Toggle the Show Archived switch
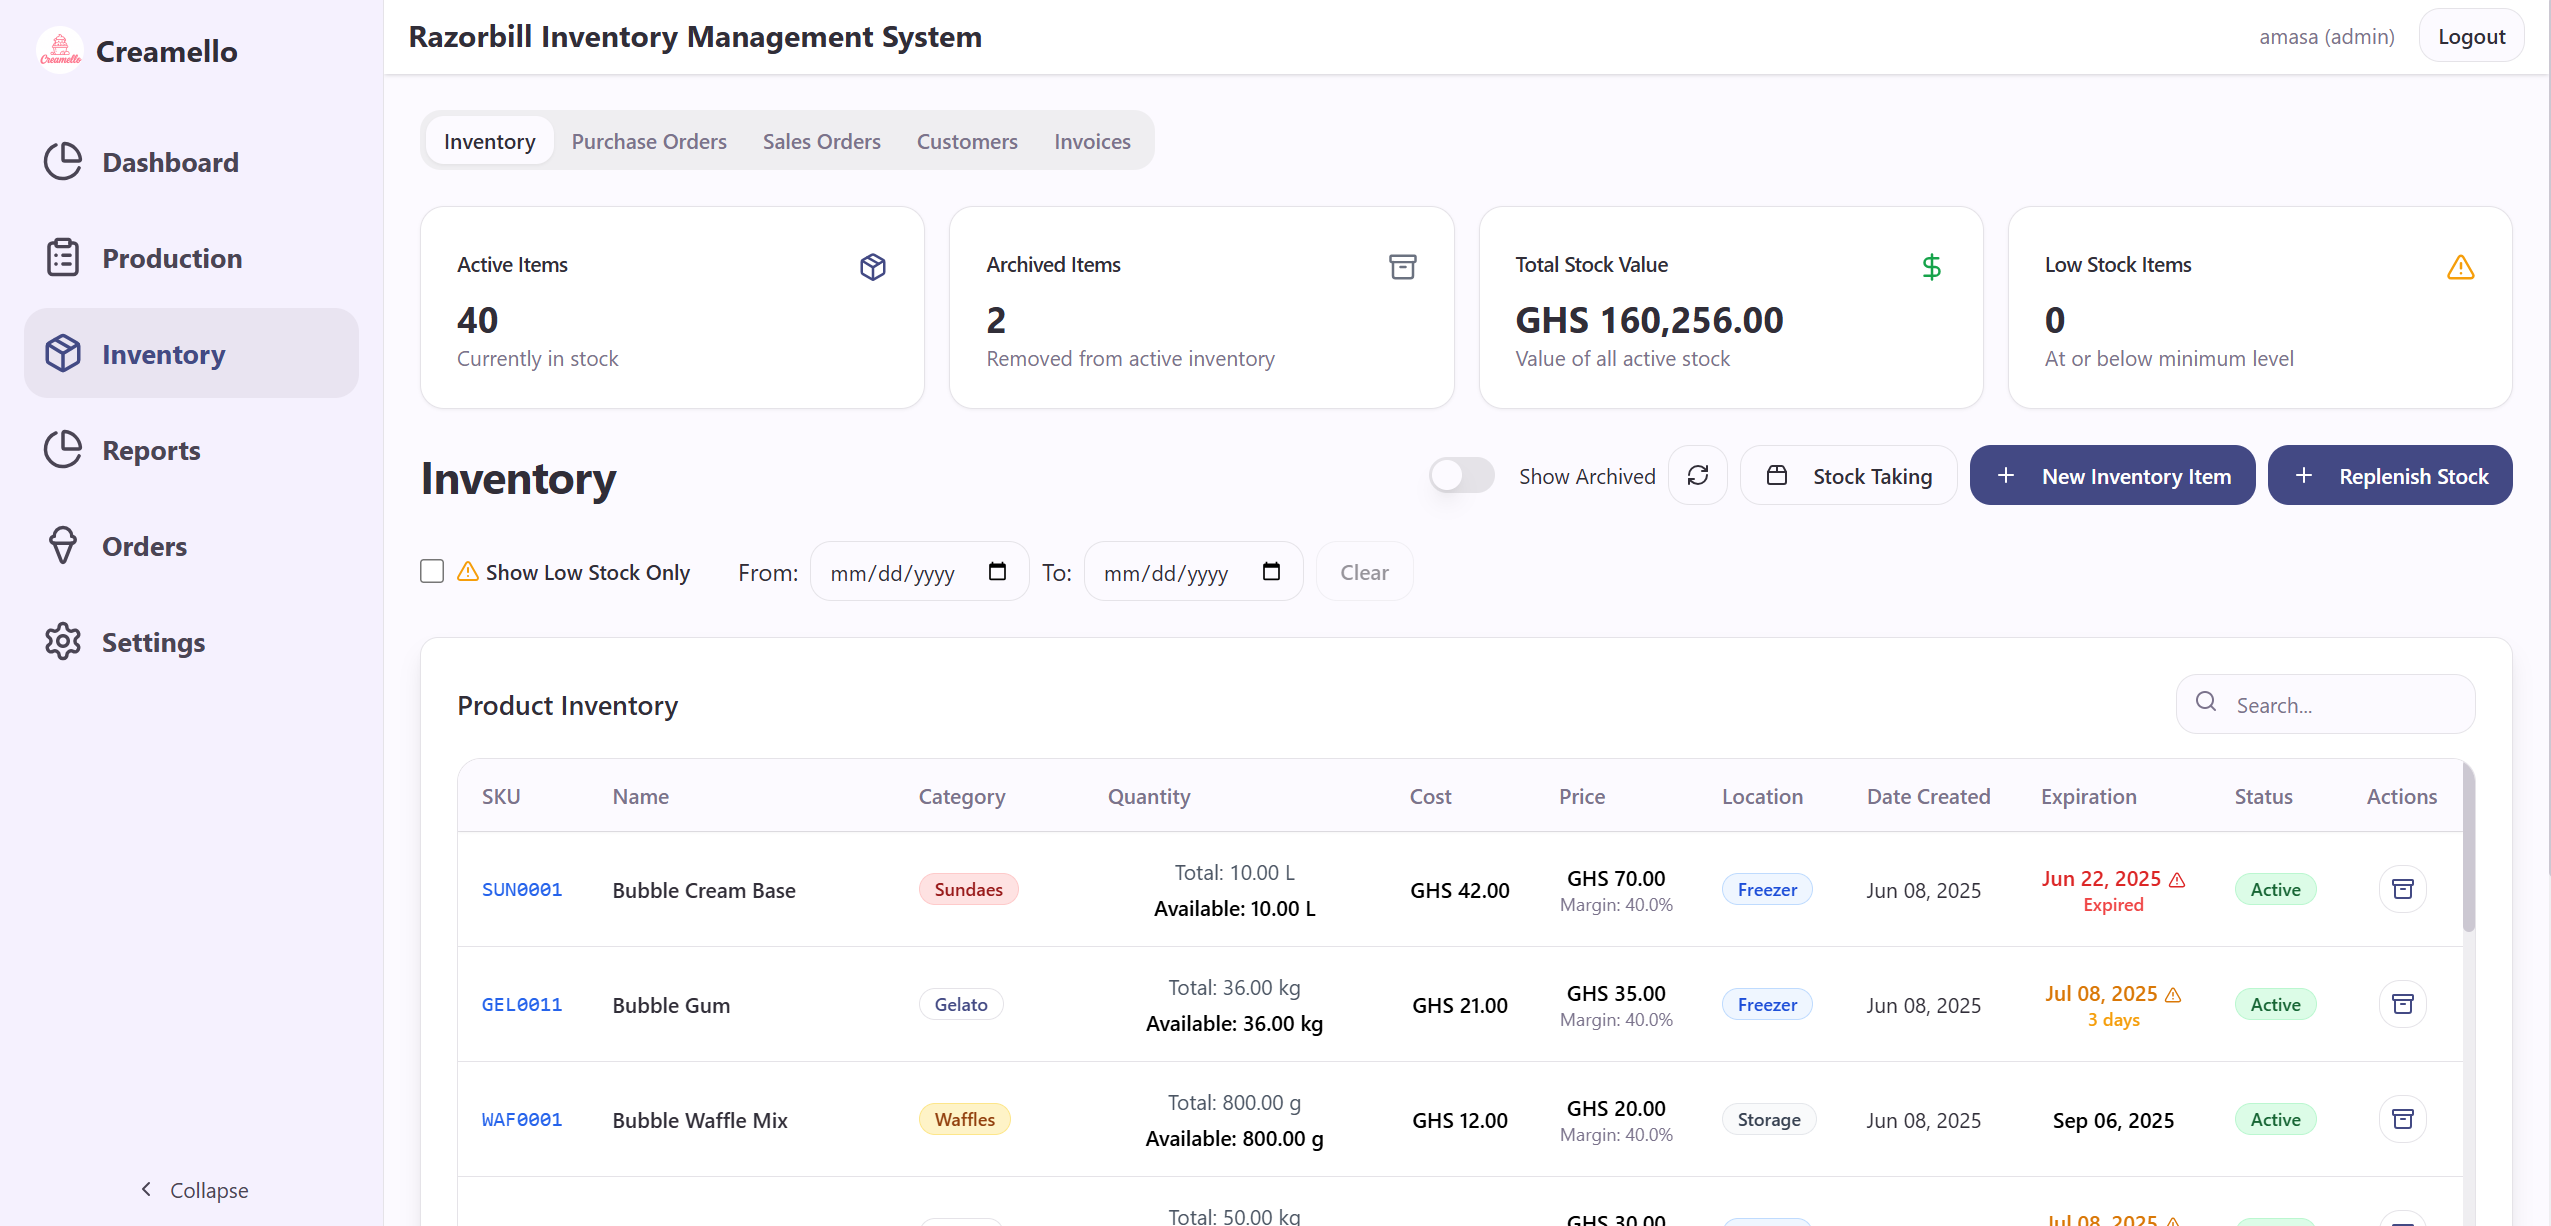Viewport: 2551px width, 1226px height. (x=1461, y=475)
